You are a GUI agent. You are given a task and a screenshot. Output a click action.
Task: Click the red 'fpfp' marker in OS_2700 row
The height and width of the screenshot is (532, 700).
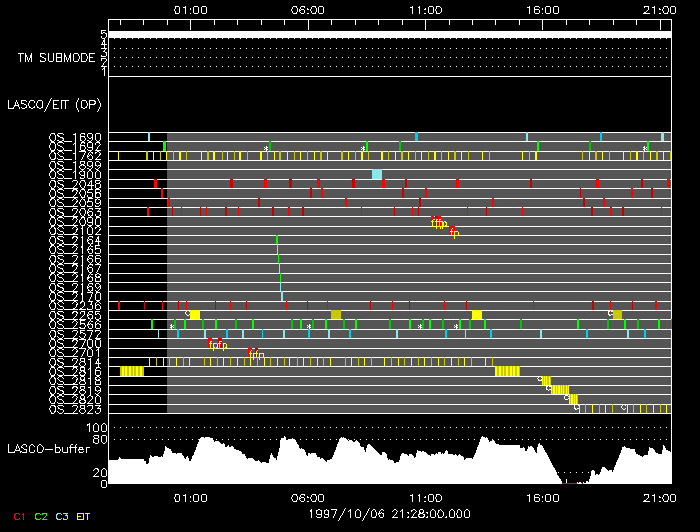click(217, 344)
